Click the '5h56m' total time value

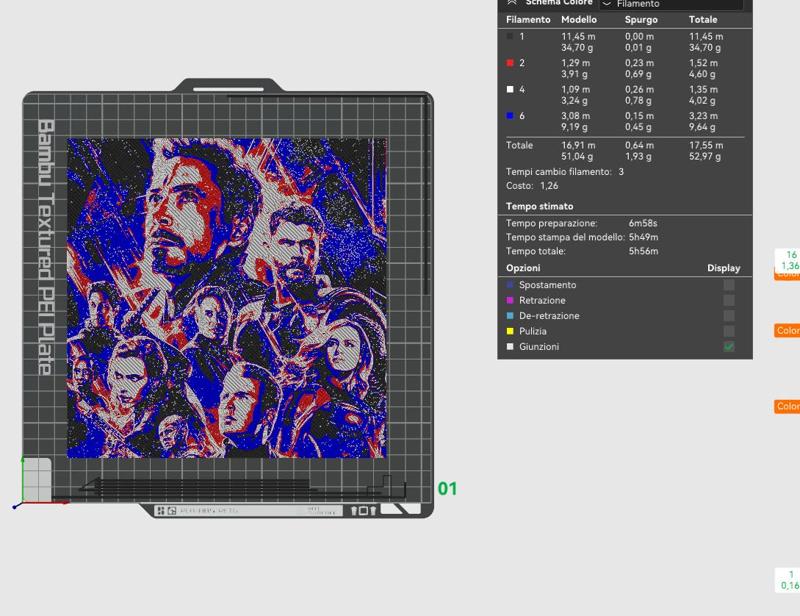643,251
